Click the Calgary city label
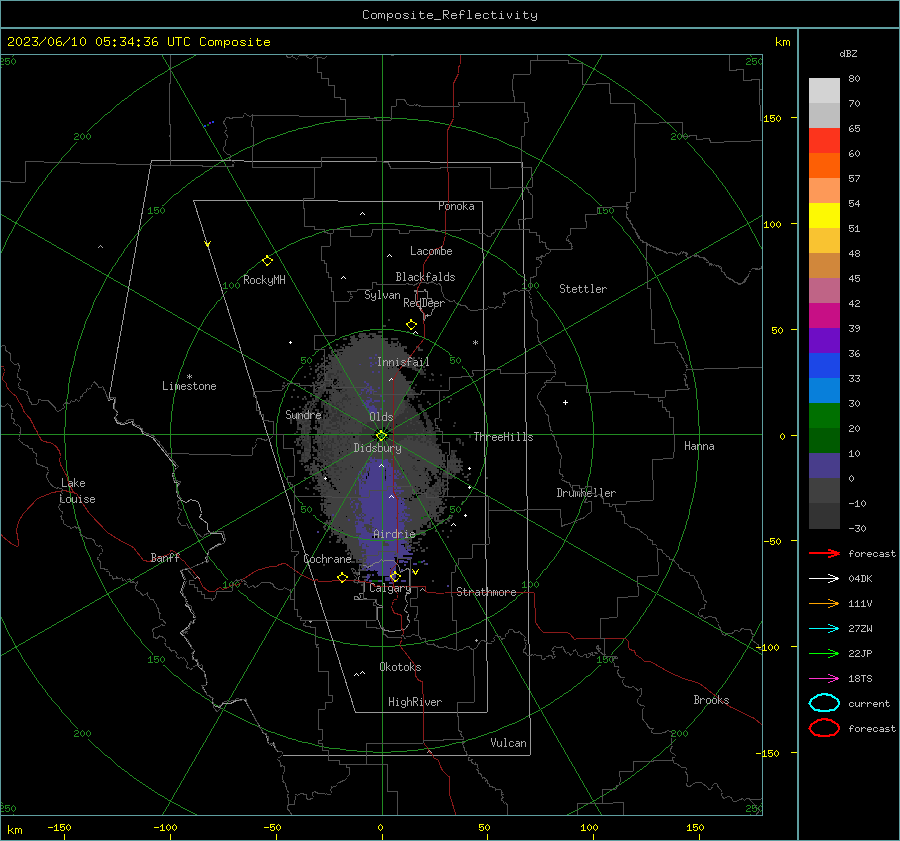The image size is (900, 841). point(390,588)
